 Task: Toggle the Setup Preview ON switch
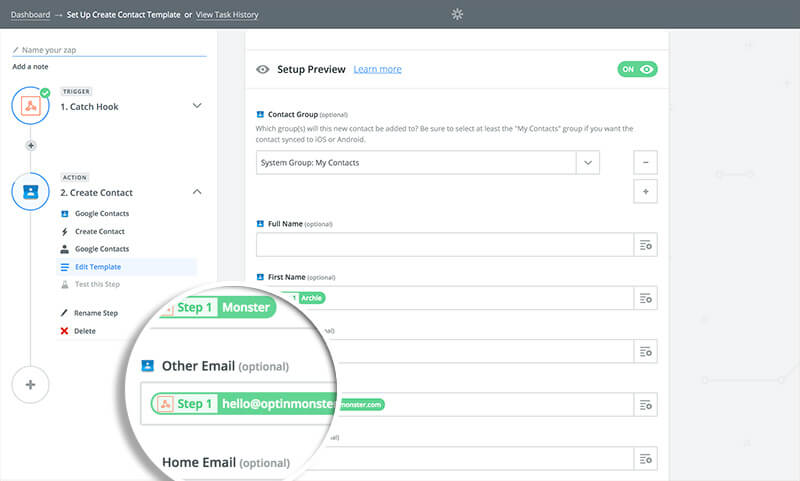pyautogui.click(x=637, y=69)
